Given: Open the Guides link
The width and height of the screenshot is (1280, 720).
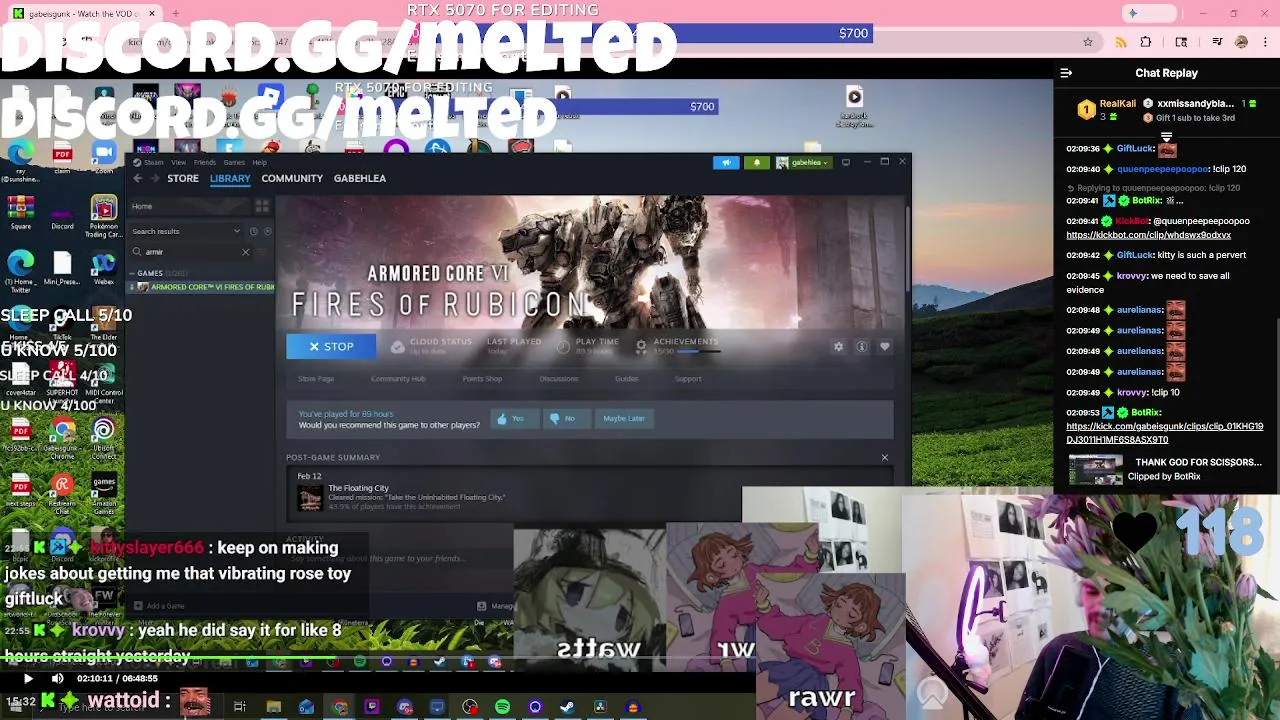Looking at the screenshot, I should tap(626, 378).
